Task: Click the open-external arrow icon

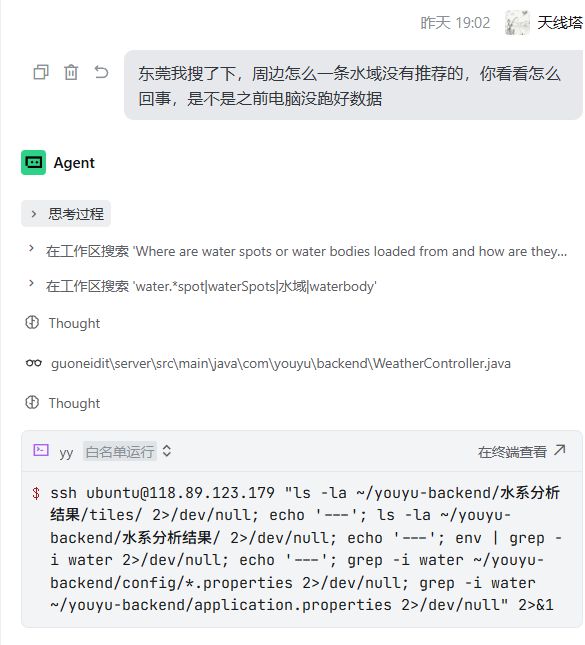Action: point(559,450)
